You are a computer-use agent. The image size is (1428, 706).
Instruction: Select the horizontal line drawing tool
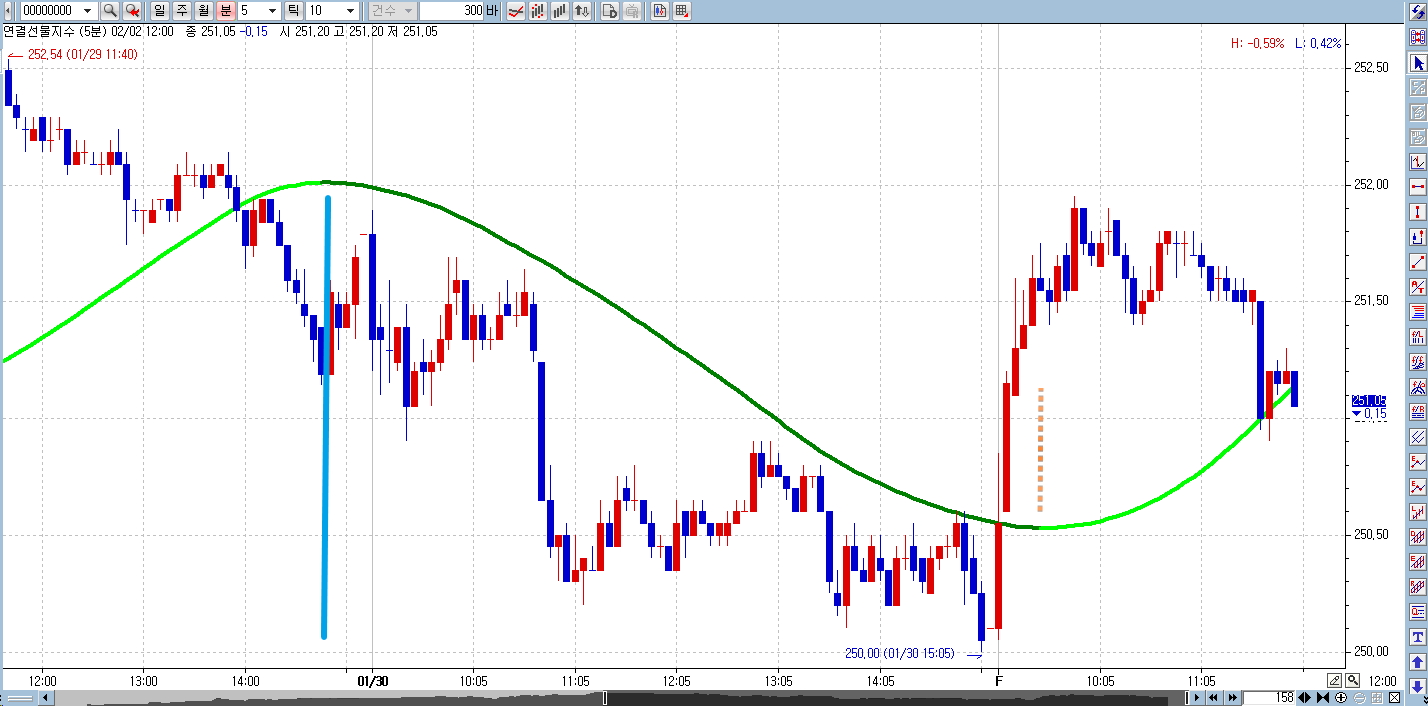pos(1417,187)
